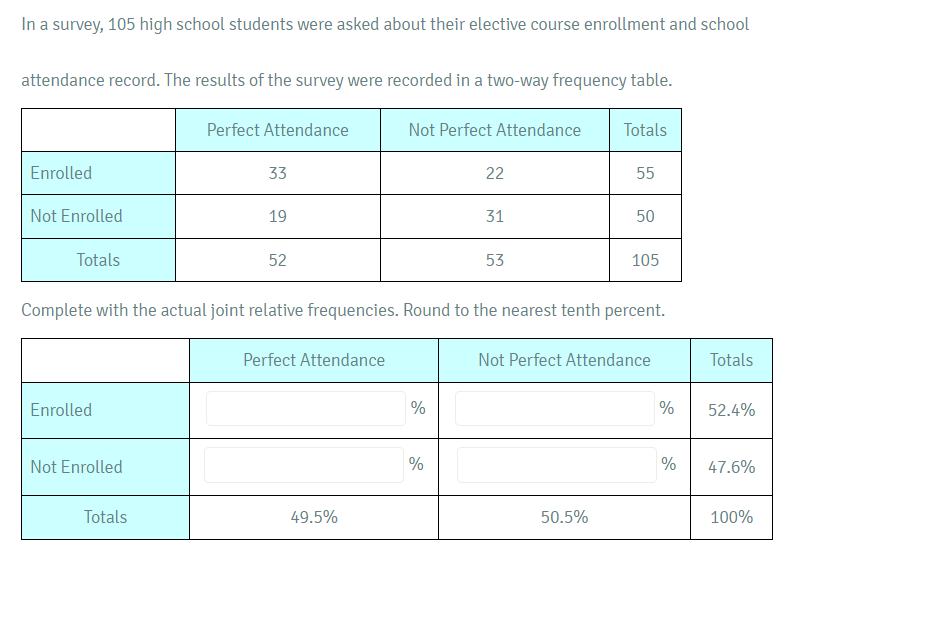The image size is (938, 625).
Task: Click the 47.6% total cell
Action: point(731,466)
